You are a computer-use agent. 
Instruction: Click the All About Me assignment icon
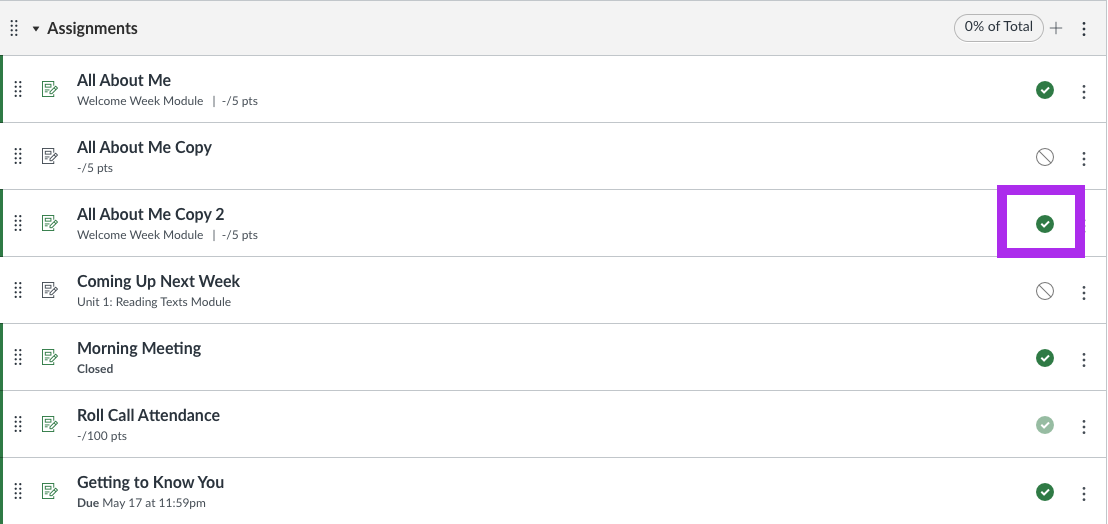click(x=49, y=89)
